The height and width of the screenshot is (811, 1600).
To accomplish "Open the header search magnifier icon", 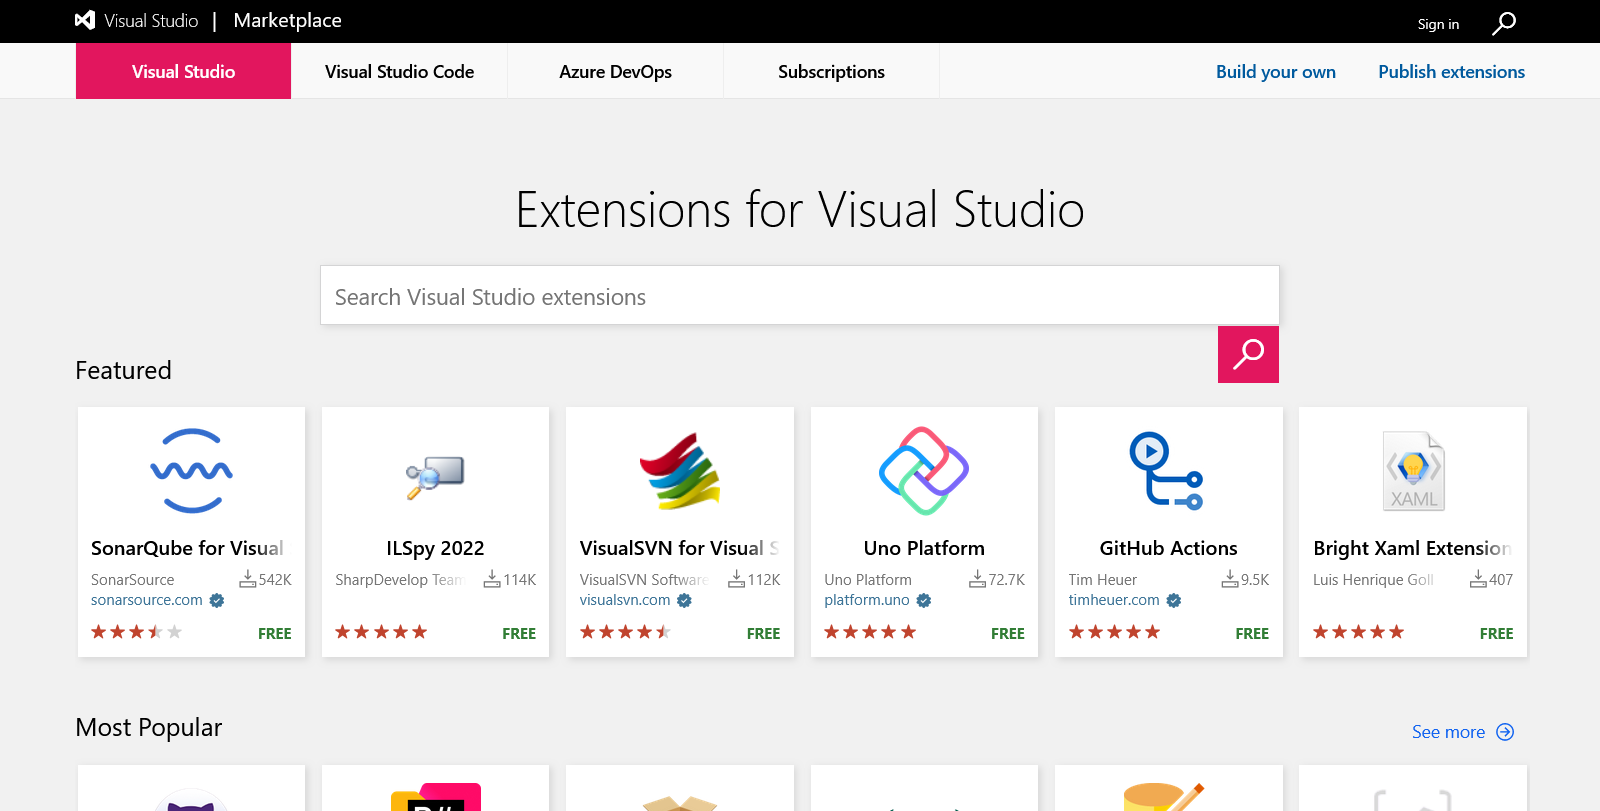I will [x=1504, y=23].
